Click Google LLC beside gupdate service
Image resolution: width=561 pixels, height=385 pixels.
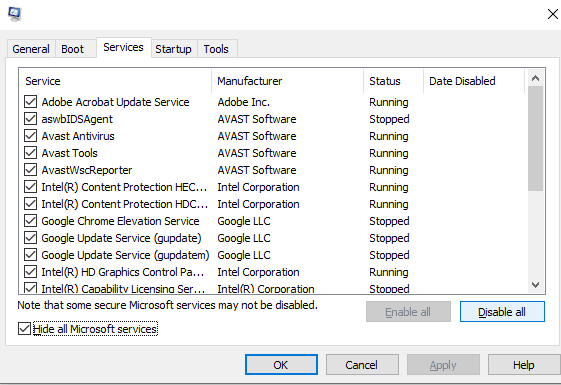(244, 238)
